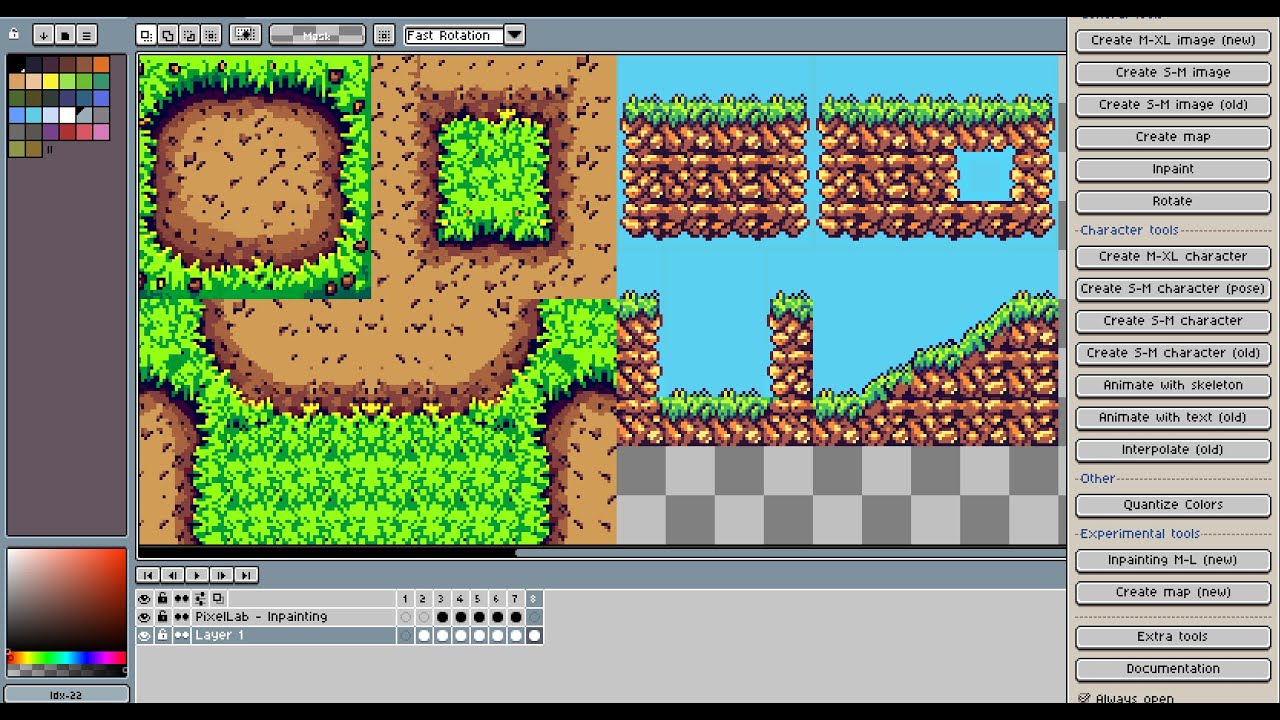Screen dimensions: 1280x720
Task: Click the dropdown arrow next to Fast Rotation
Action: pos(514,35)
